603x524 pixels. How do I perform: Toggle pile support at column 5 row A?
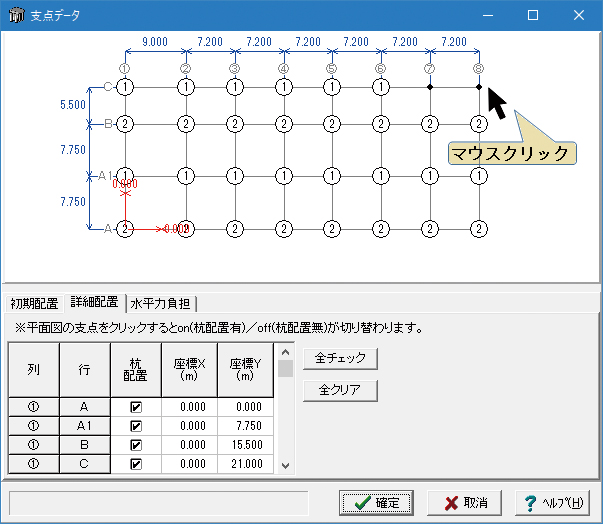332,229
